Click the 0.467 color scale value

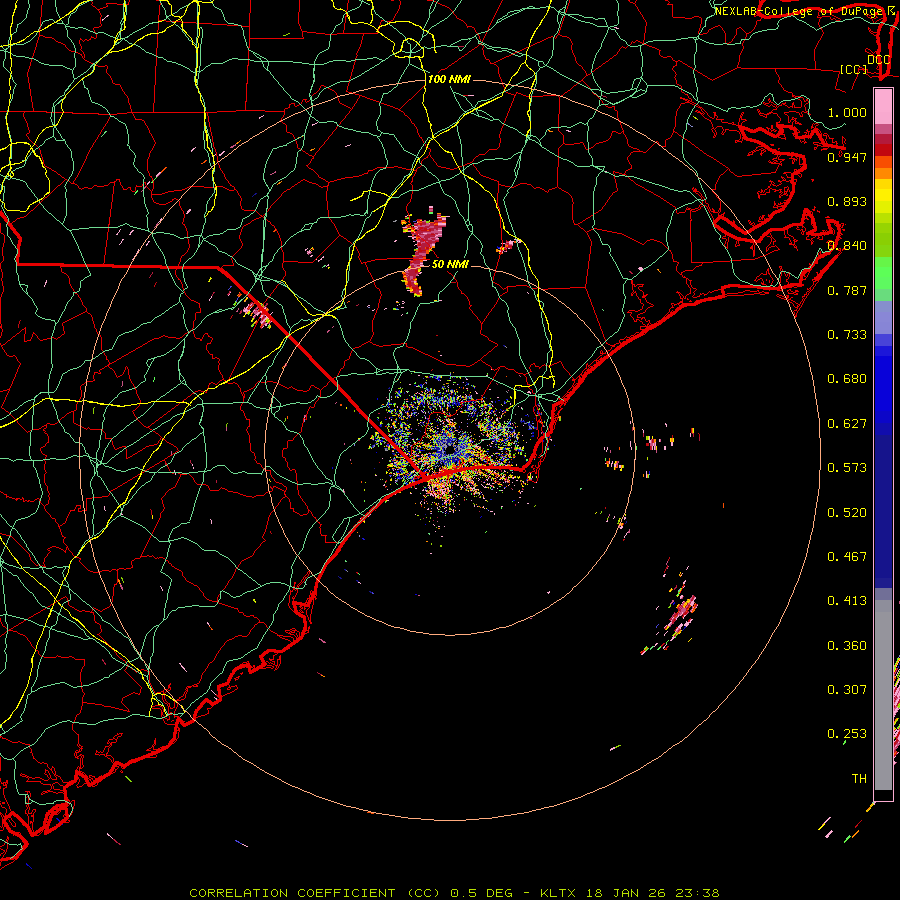[847, 556]
